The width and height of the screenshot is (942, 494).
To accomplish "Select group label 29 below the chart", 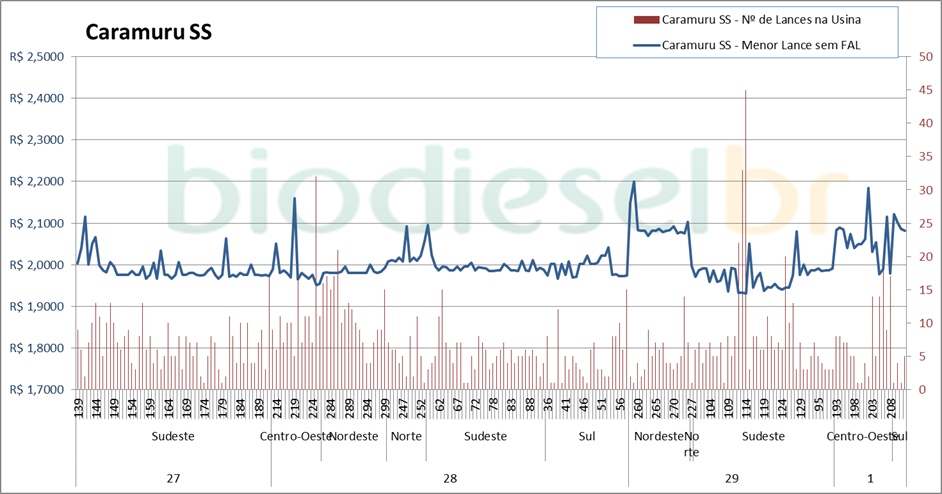I will click(731, 478).
